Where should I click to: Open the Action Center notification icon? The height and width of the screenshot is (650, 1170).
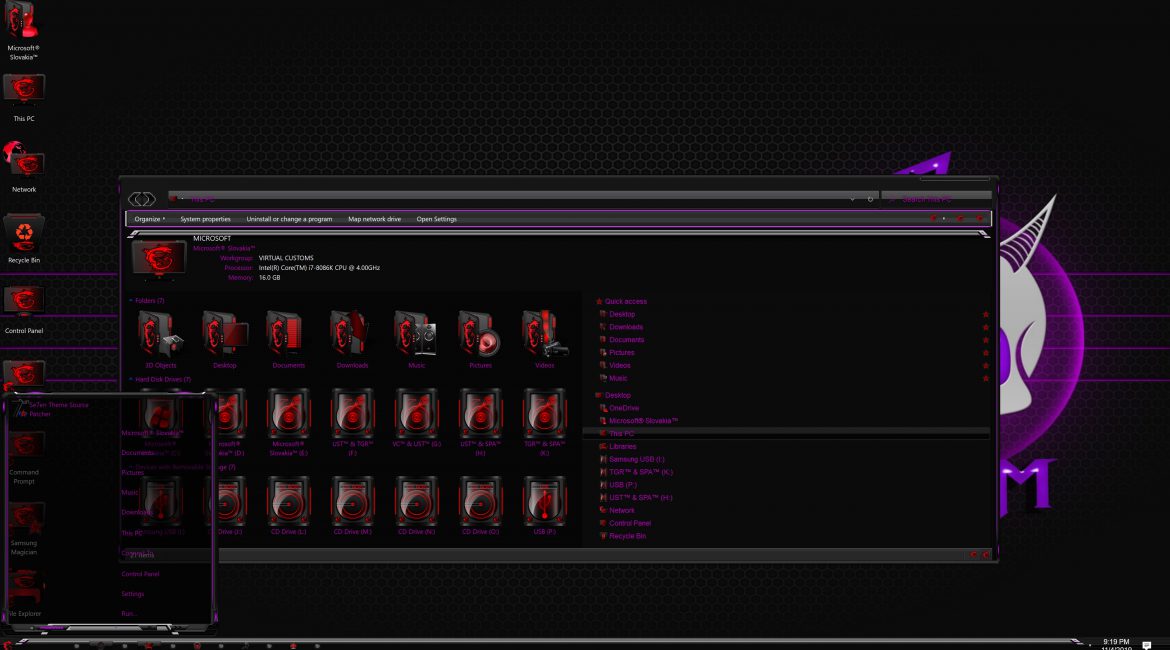[1147, 645]
